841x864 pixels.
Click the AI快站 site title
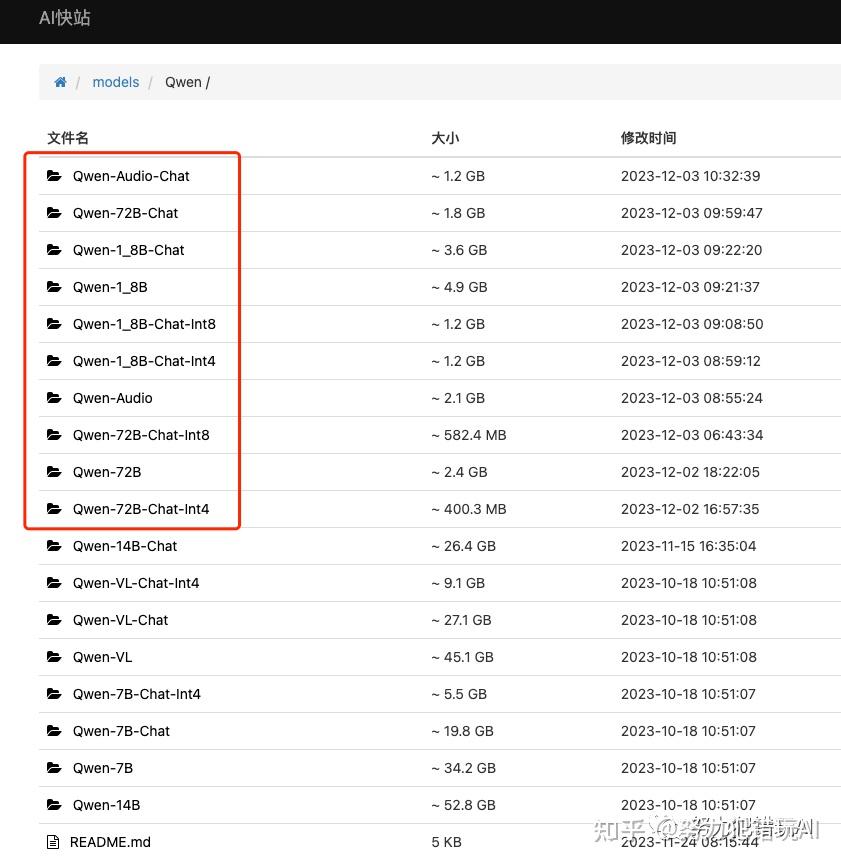(64, 18)
